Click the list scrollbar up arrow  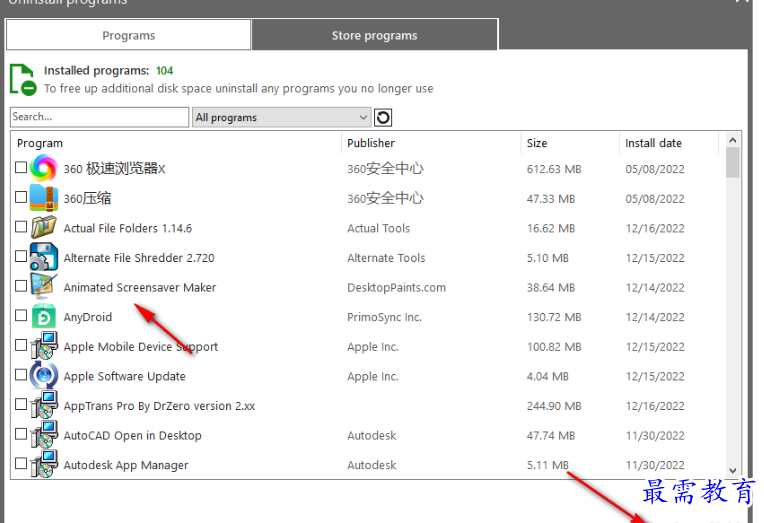[732, 140]
